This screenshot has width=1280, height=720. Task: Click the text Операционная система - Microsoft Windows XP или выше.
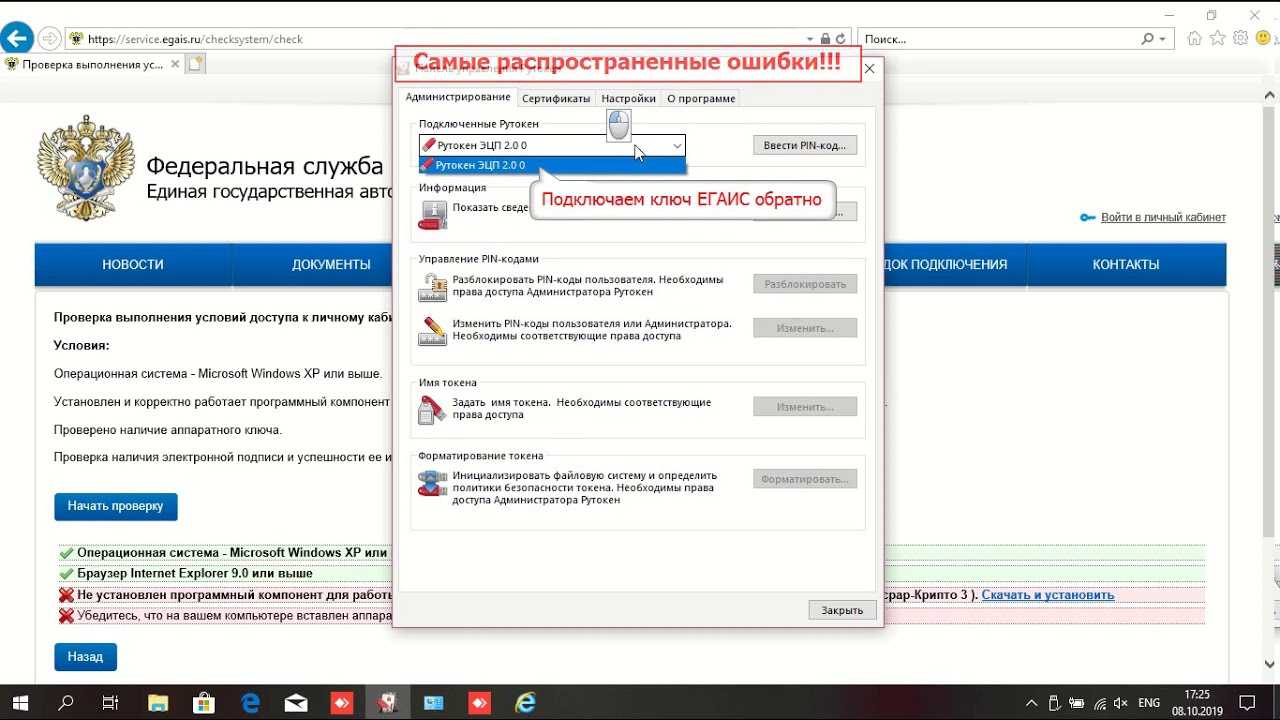tap(218, 374)
